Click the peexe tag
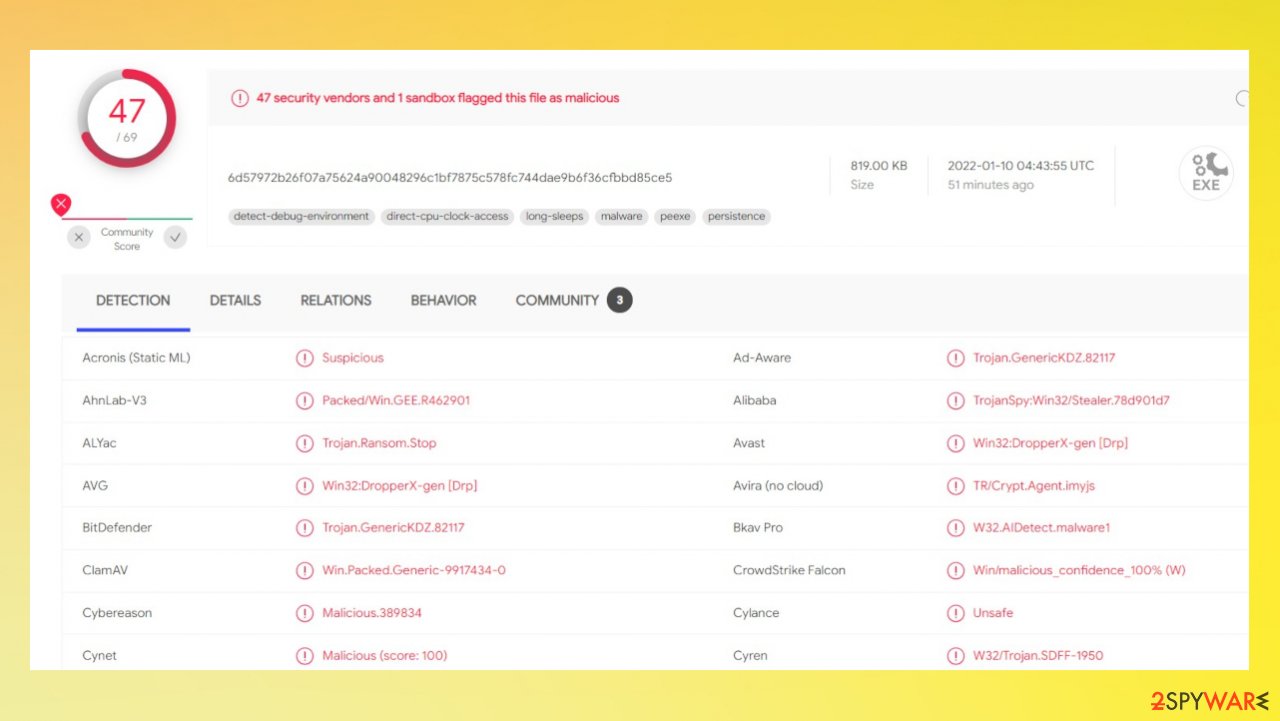 [x=675, y=216]
